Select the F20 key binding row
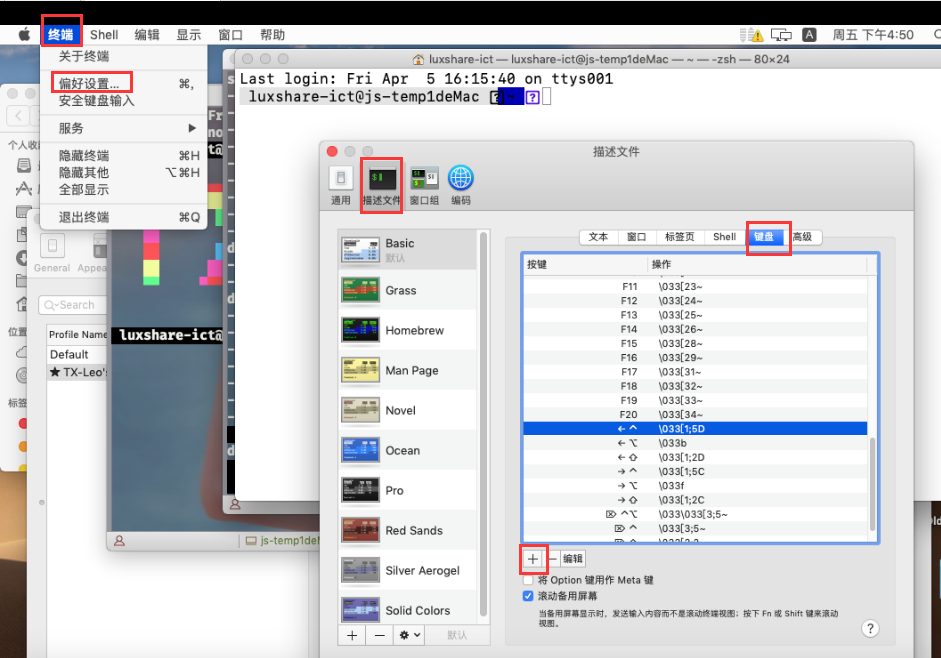 click(696, 414)
